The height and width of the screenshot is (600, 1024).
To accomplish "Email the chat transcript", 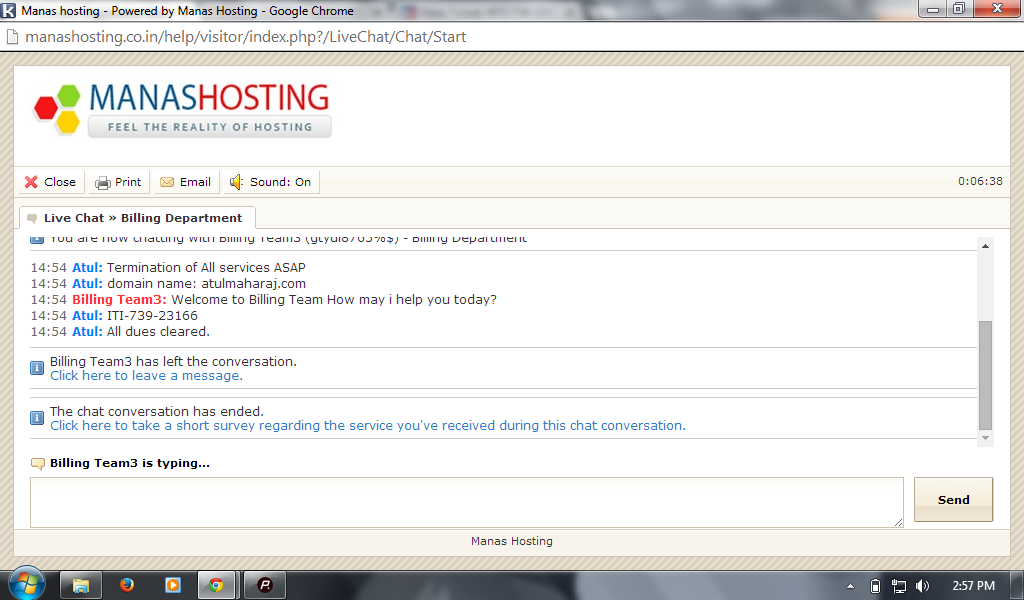I will pos(186,182).
